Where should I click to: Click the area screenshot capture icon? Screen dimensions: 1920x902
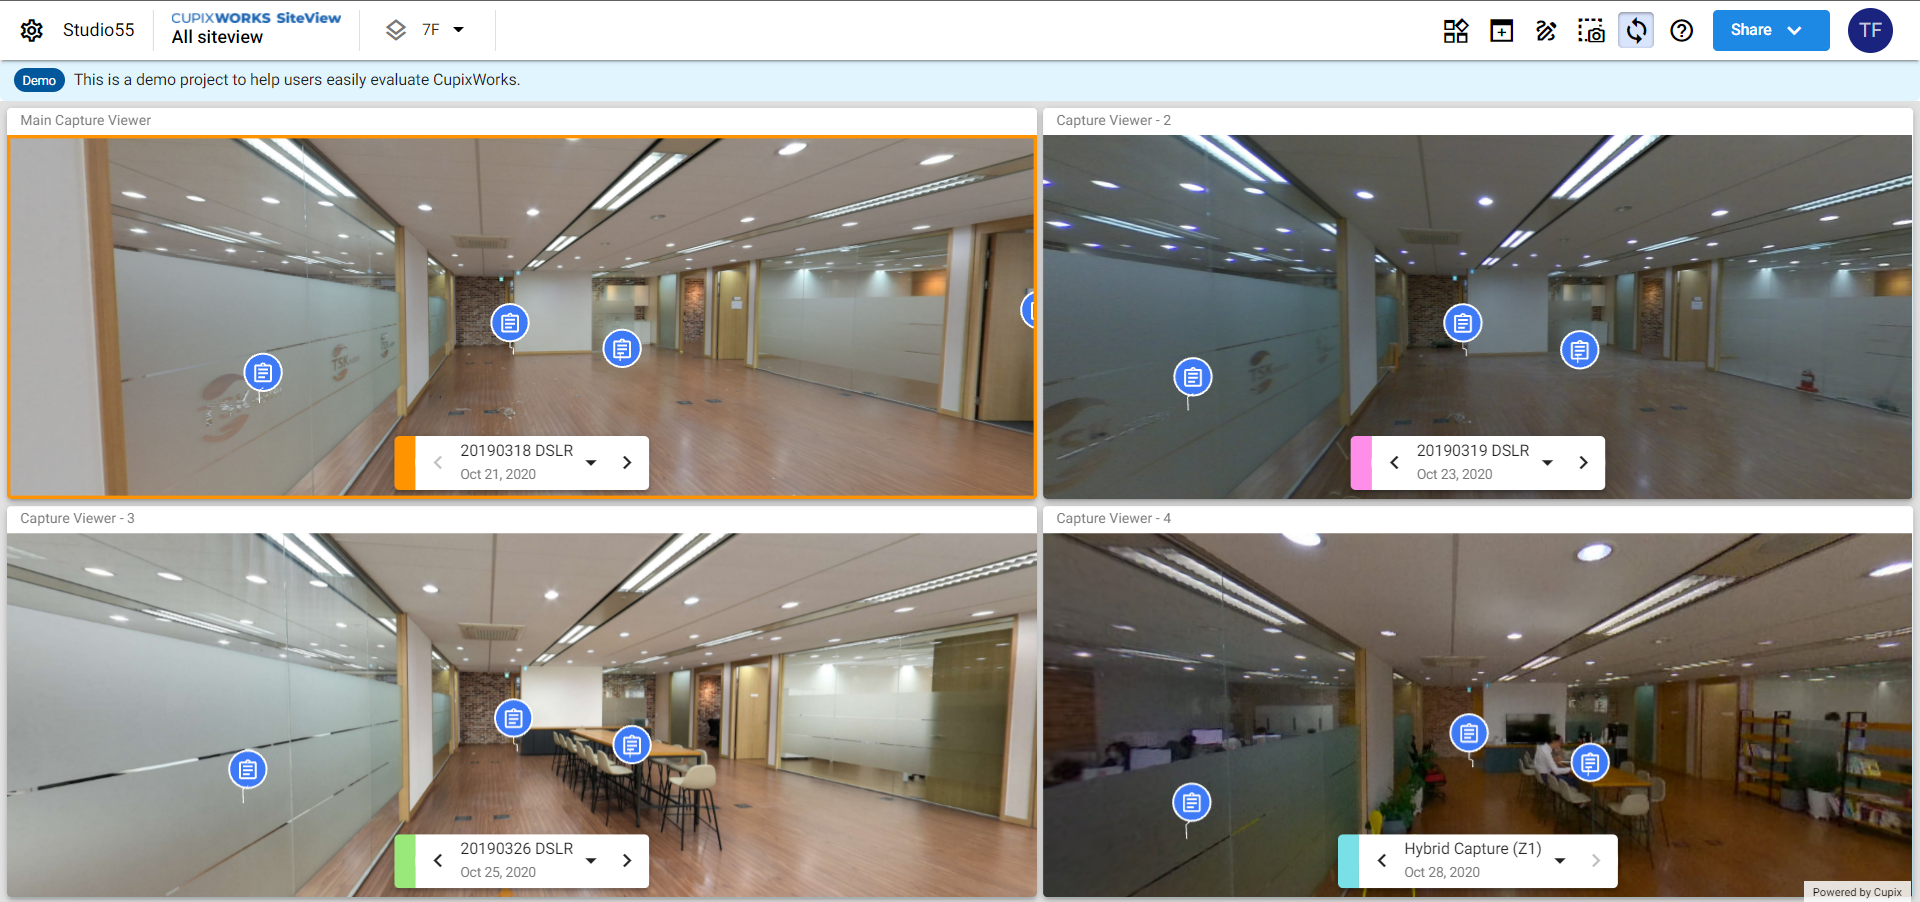tap(1591, 31)
